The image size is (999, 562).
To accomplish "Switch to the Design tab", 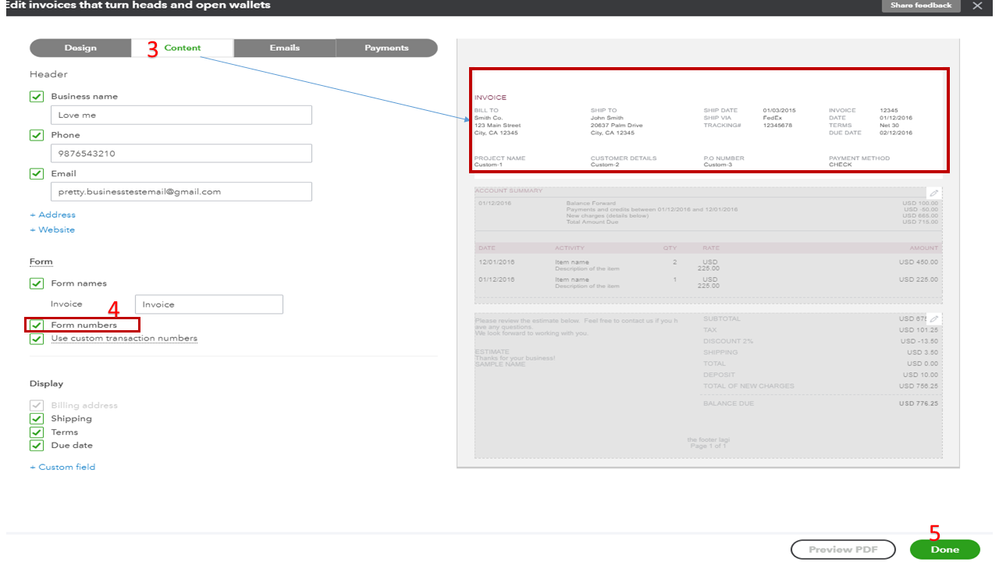I will click(x=80, y=48).
